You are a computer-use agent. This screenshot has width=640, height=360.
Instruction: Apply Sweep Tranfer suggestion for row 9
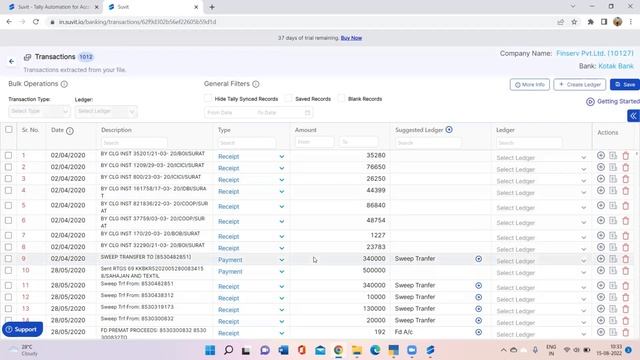click(478, 259)
